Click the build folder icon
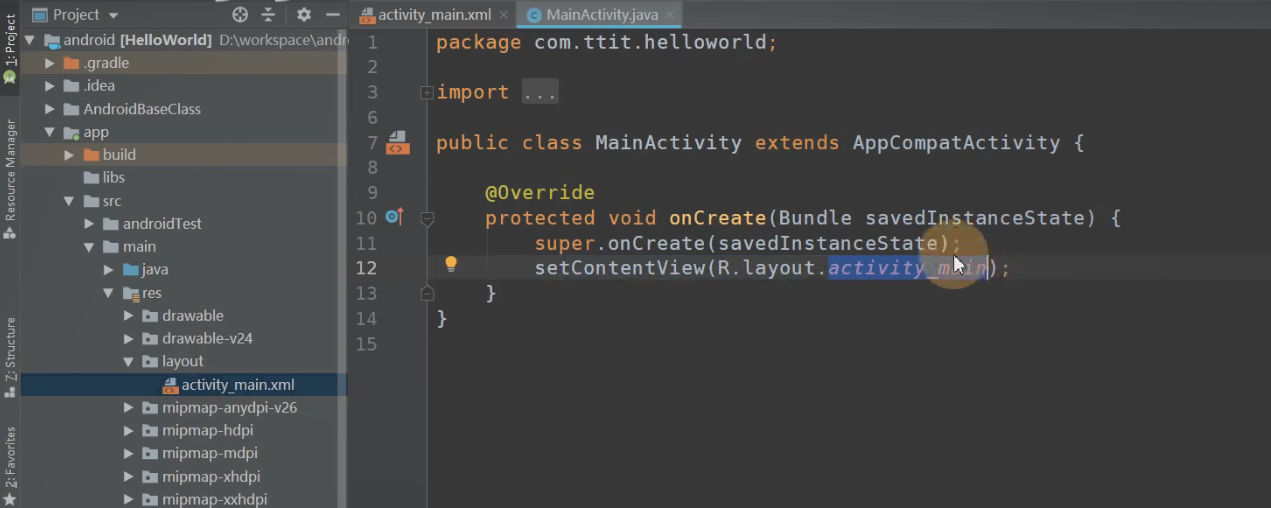The height and width of the screenshot is (508, 1271). coord(91,155)
